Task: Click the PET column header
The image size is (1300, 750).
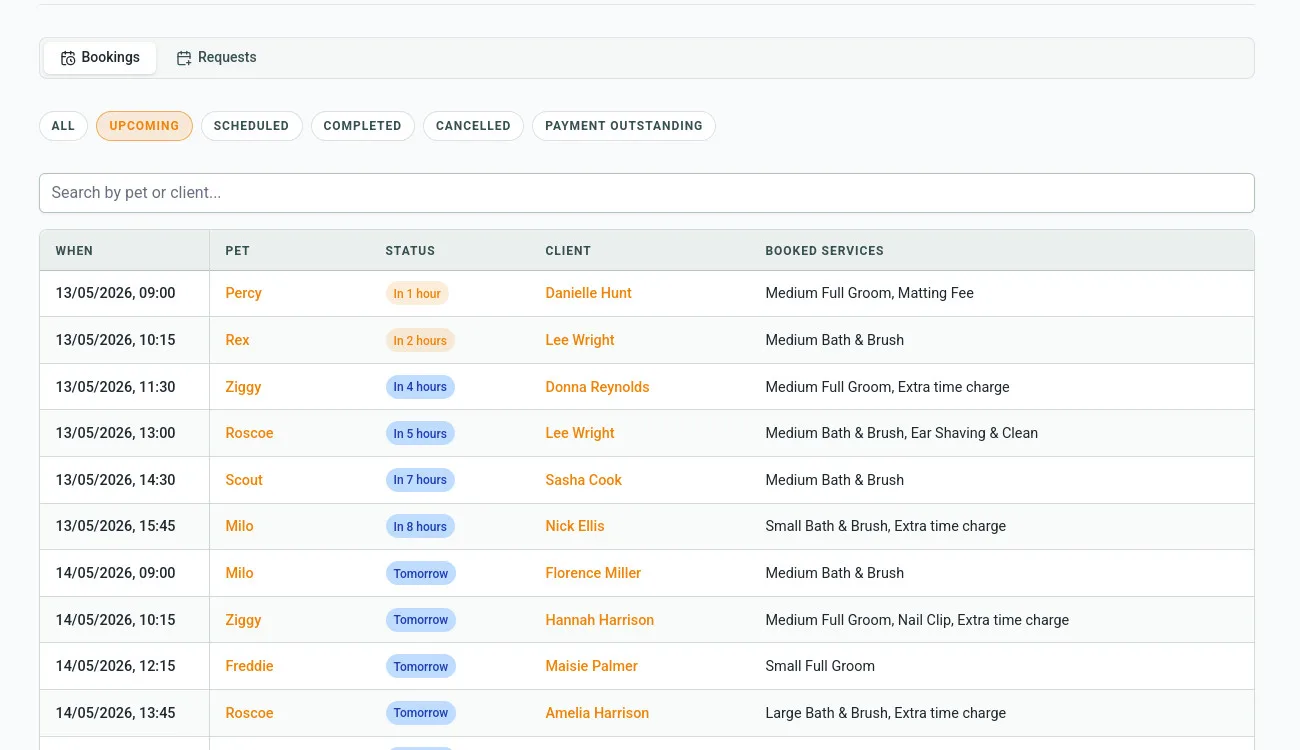Action: [238, 251]
